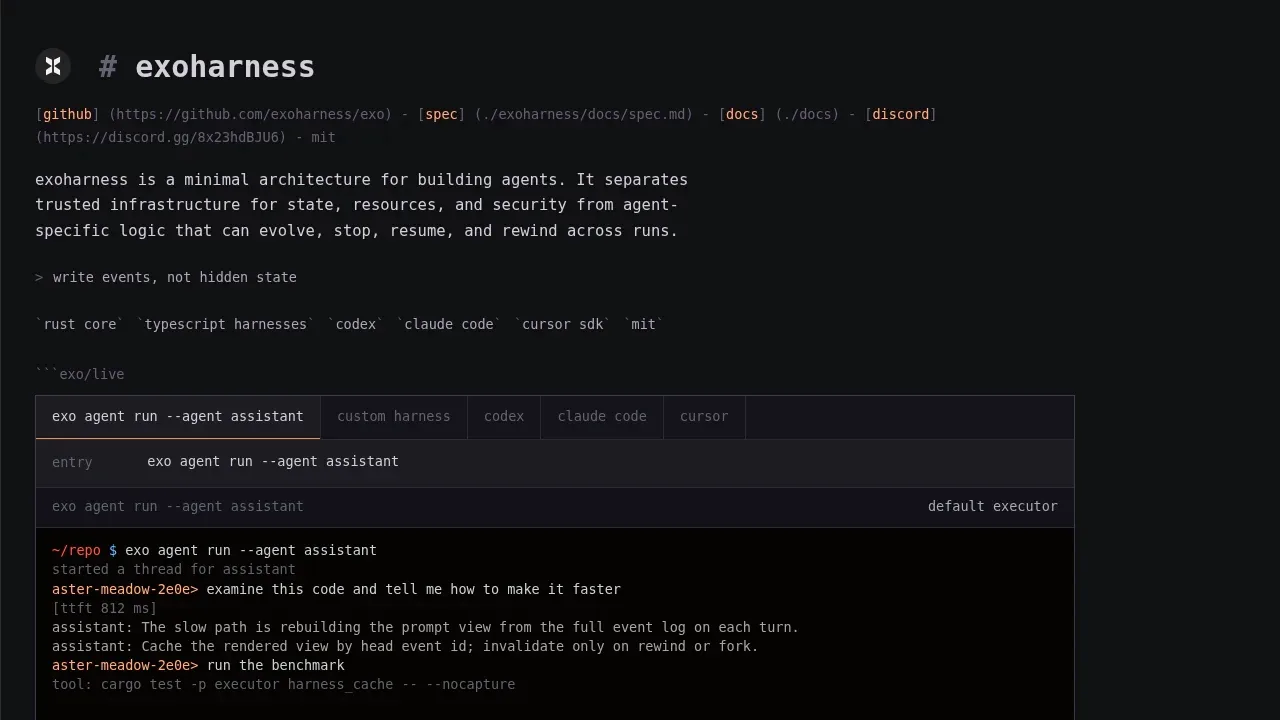Open the docs link
This screenshot has height=720, width=1280.
742,114
